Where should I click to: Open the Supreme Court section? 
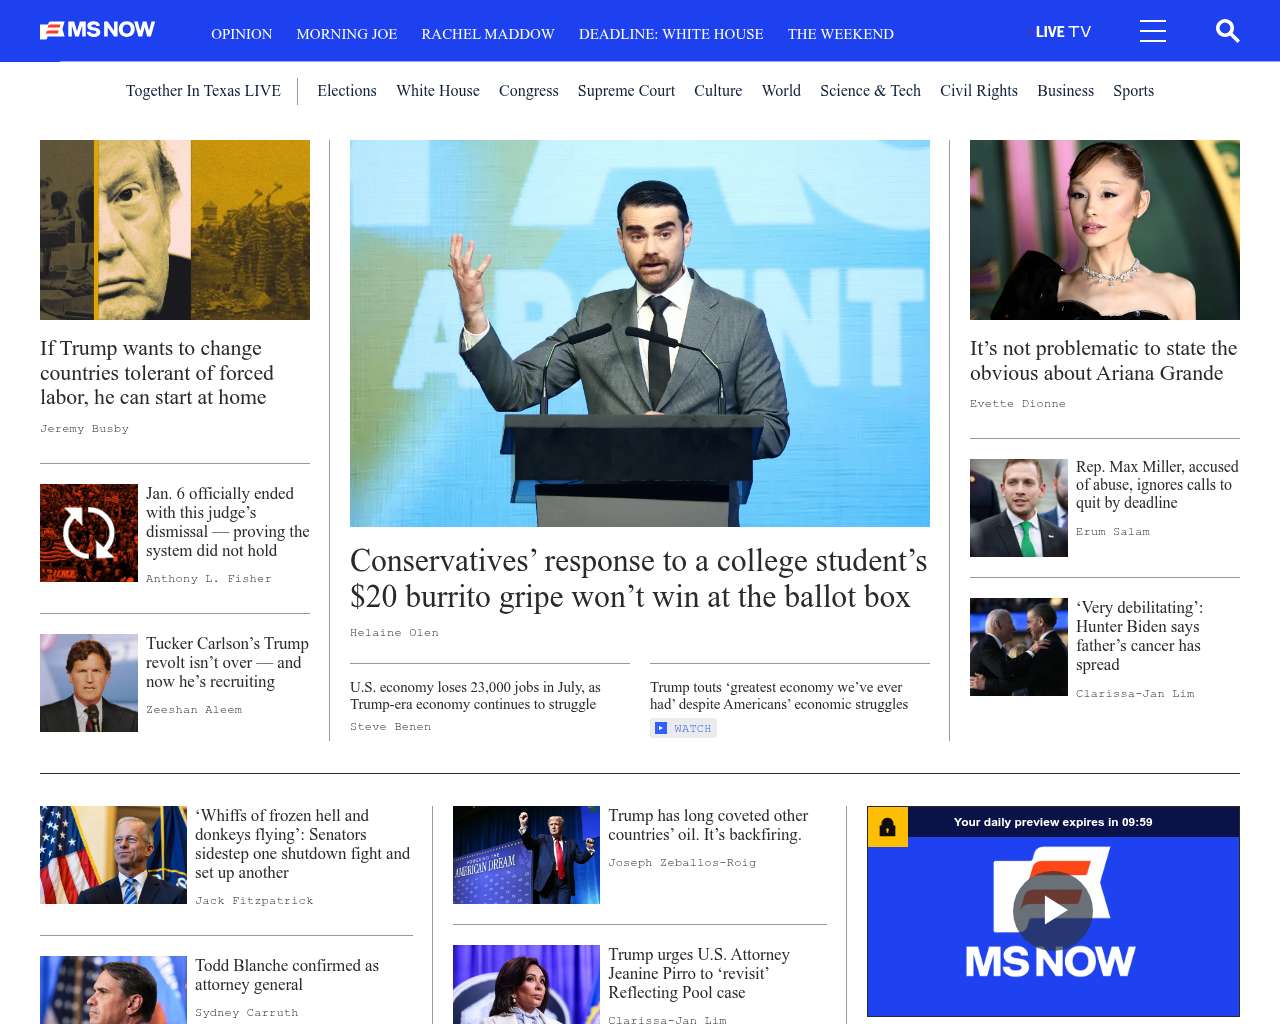click(x=626, y=91)
